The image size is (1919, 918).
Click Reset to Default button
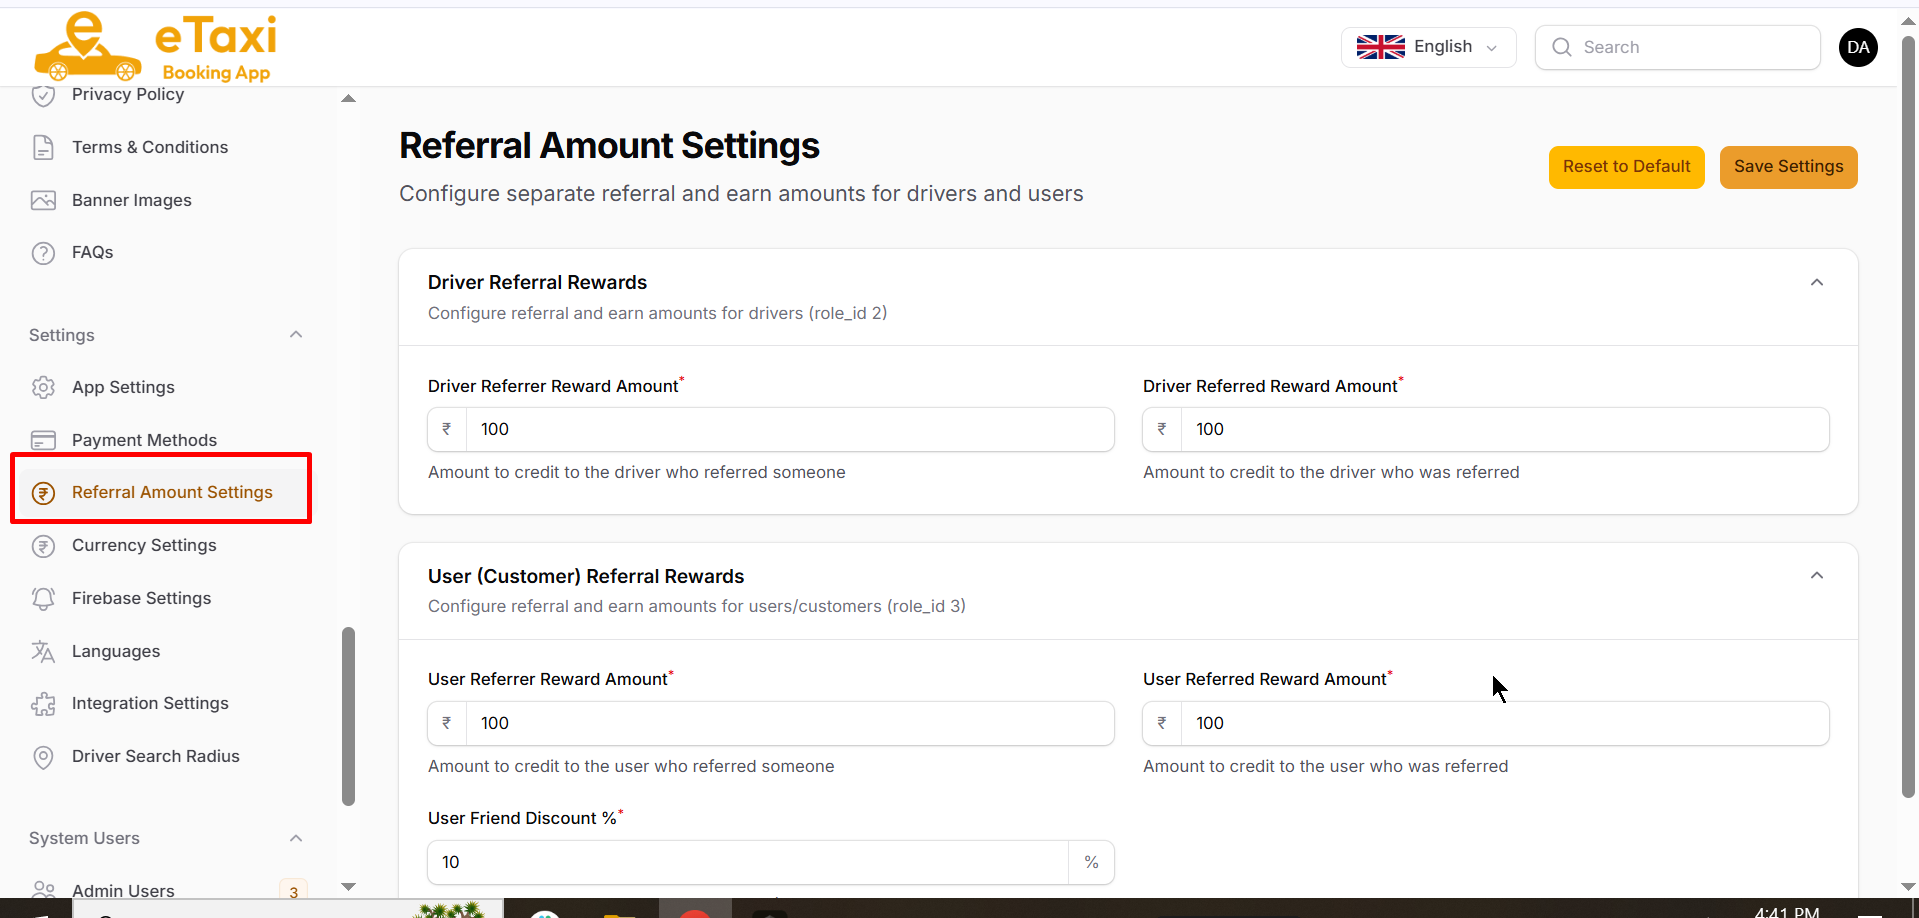(x=1626, y=167)
